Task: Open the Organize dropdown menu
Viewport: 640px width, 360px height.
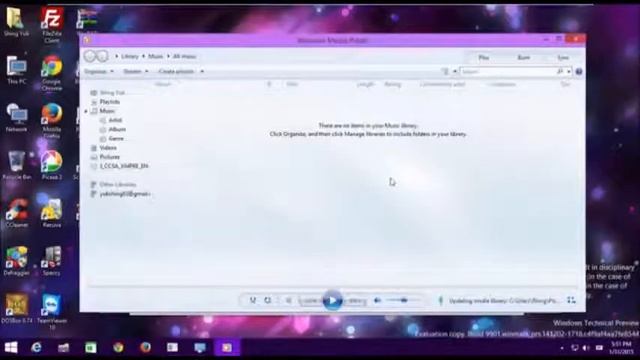Action: (98, 71)
